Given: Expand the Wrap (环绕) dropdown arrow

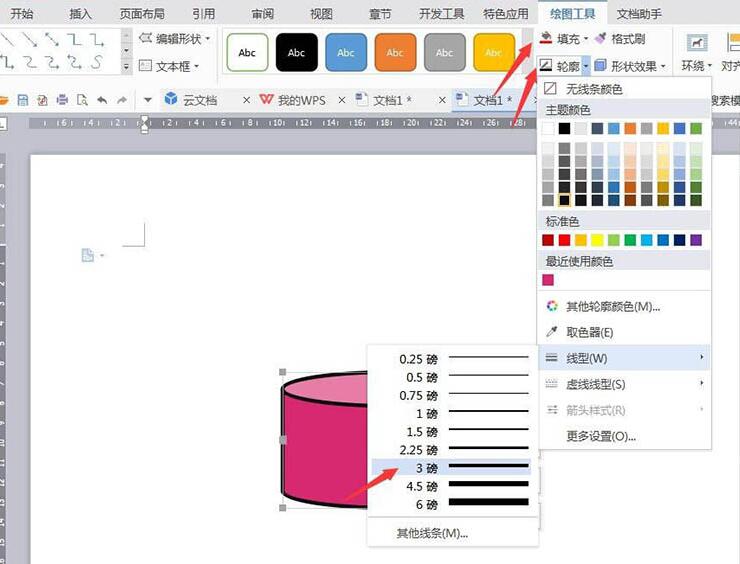Looking at the screenshot, I should [710, 66].
